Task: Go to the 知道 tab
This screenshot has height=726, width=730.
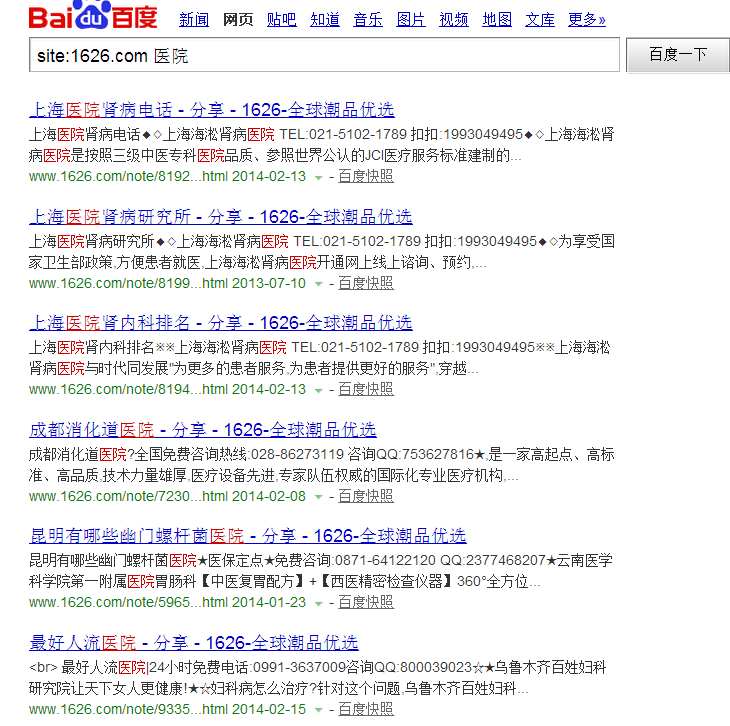Action: [x=324, y=20]
